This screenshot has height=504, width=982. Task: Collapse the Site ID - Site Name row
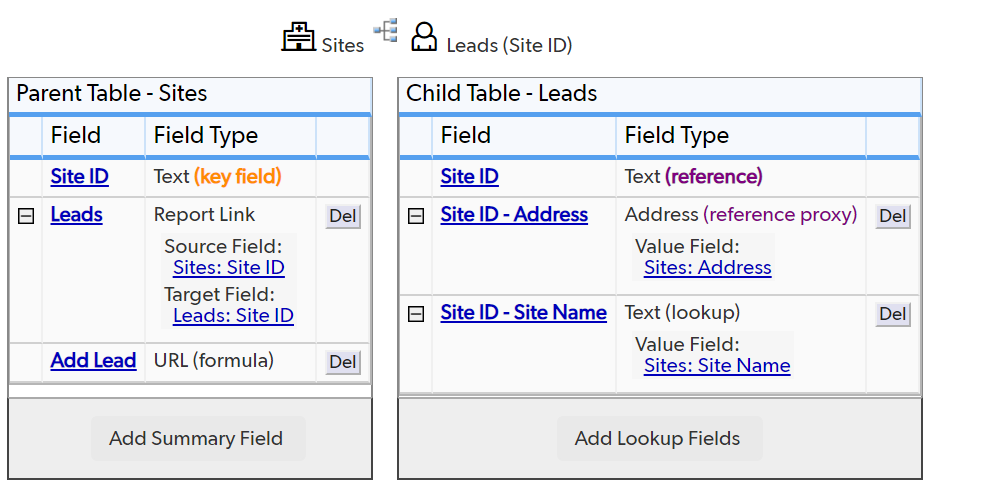tap(416, 314)
